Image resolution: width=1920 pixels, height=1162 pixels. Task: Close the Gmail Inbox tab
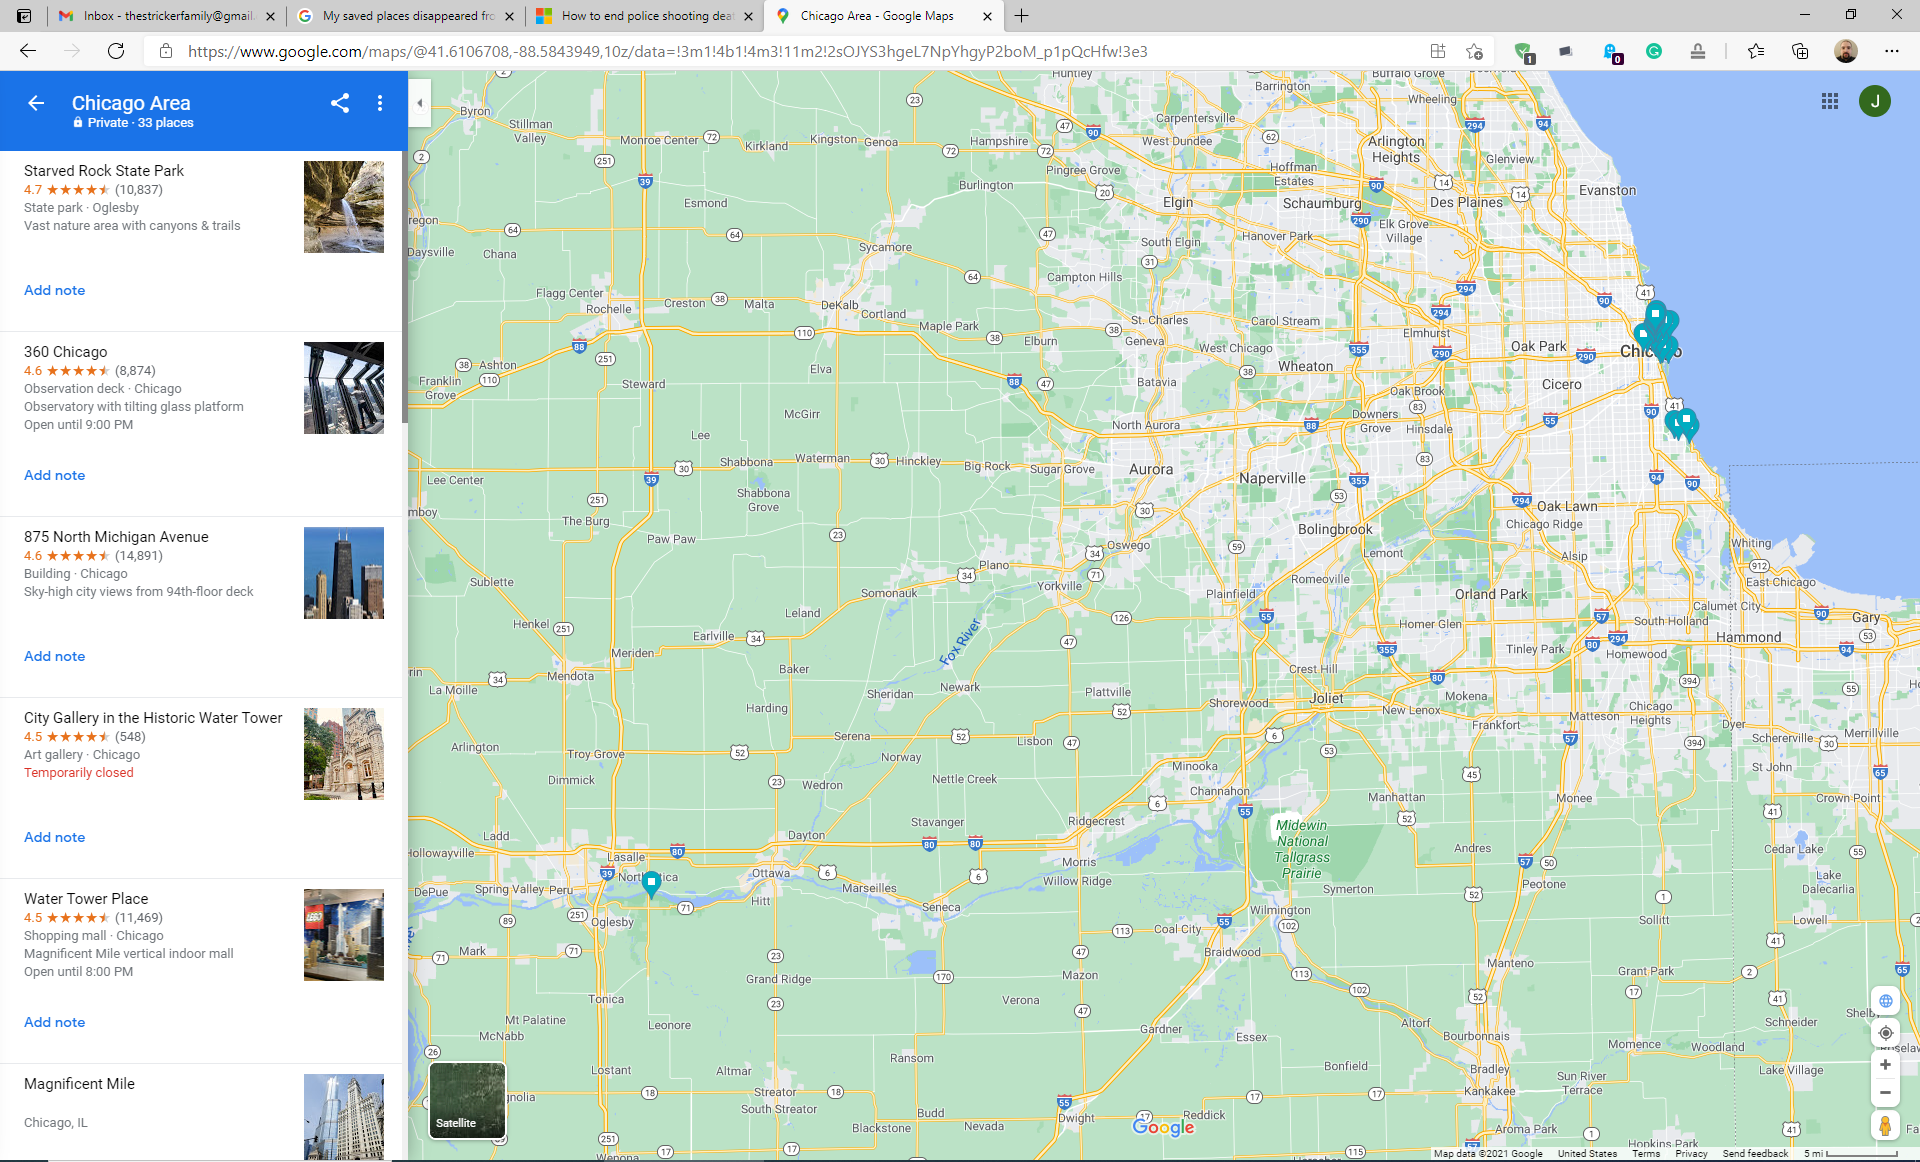tap(270, 16)
